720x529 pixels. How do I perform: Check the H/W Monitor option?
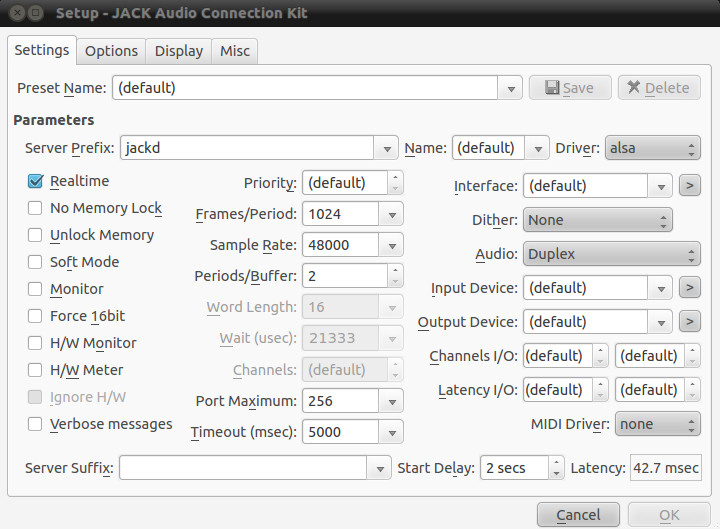(35, 343)
